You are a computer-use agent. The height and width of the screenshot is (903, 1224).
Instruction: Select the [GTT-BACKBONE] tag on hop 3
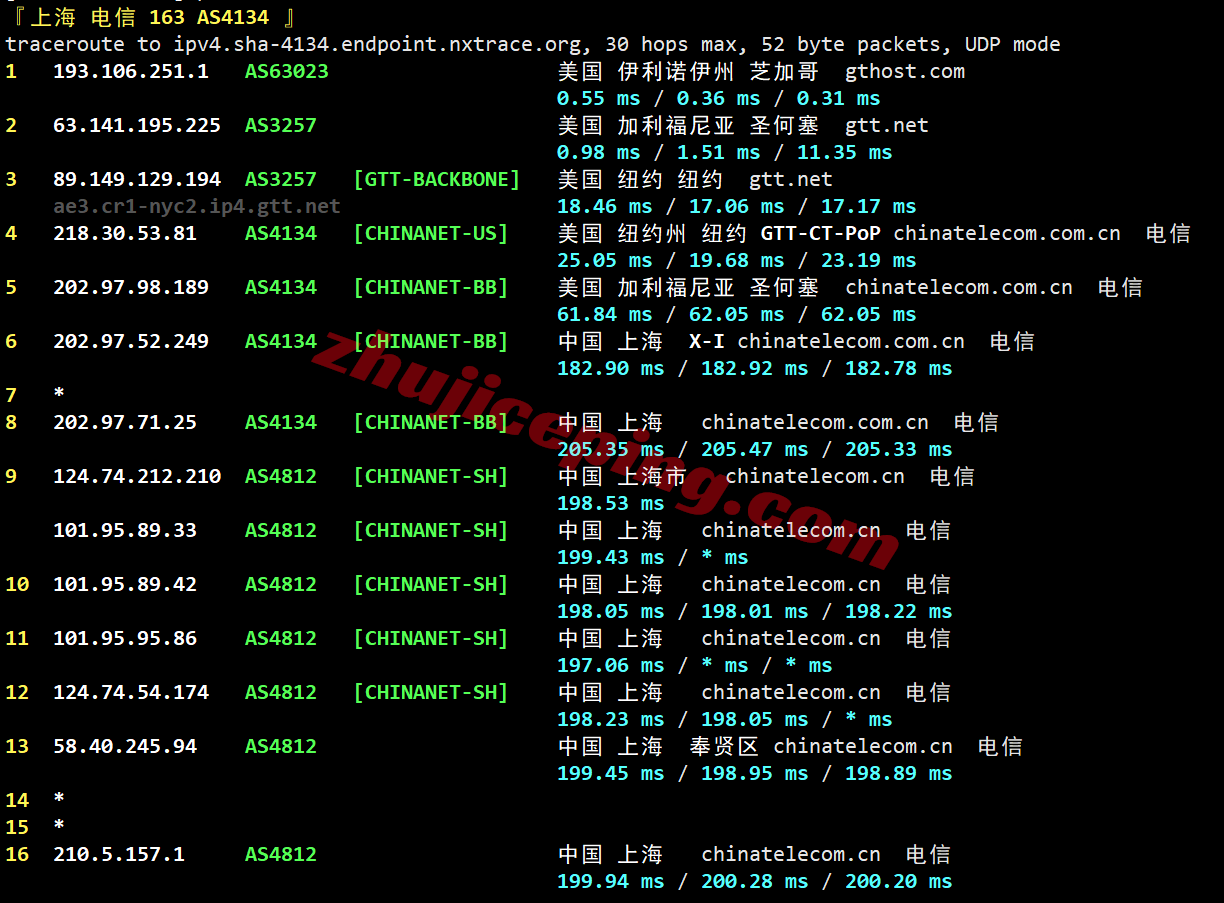[x=436, y=179]
